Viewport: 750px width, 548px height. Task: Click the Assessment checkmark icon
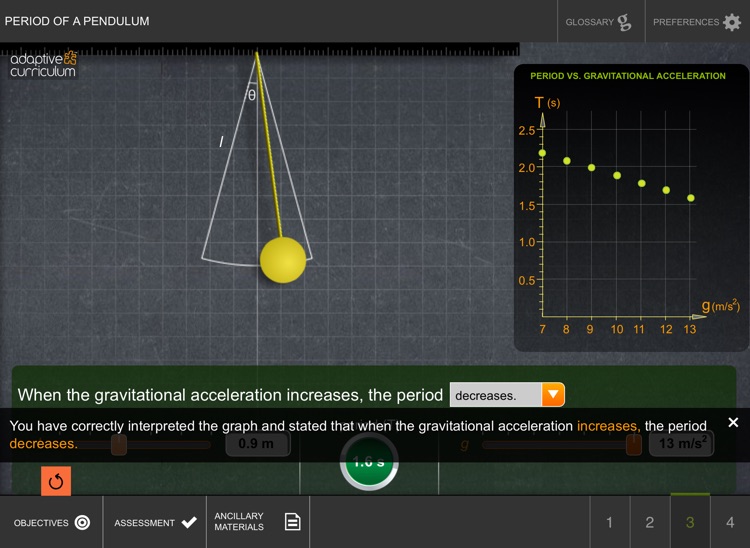pyautogui.click(x=189, y=522)
